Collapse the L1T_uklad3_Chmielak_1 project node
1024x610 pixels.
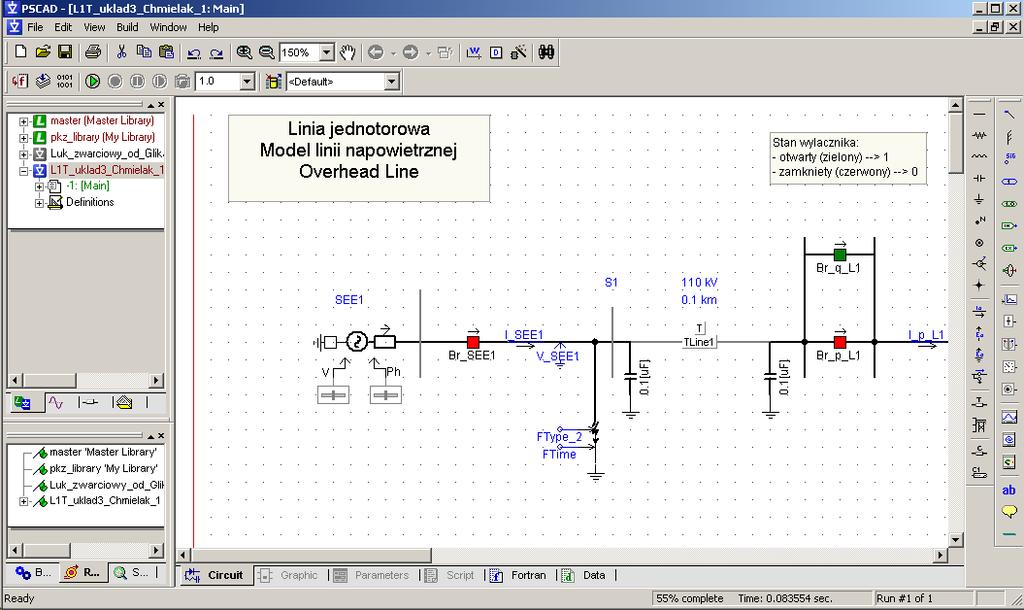tap(24, 171)
